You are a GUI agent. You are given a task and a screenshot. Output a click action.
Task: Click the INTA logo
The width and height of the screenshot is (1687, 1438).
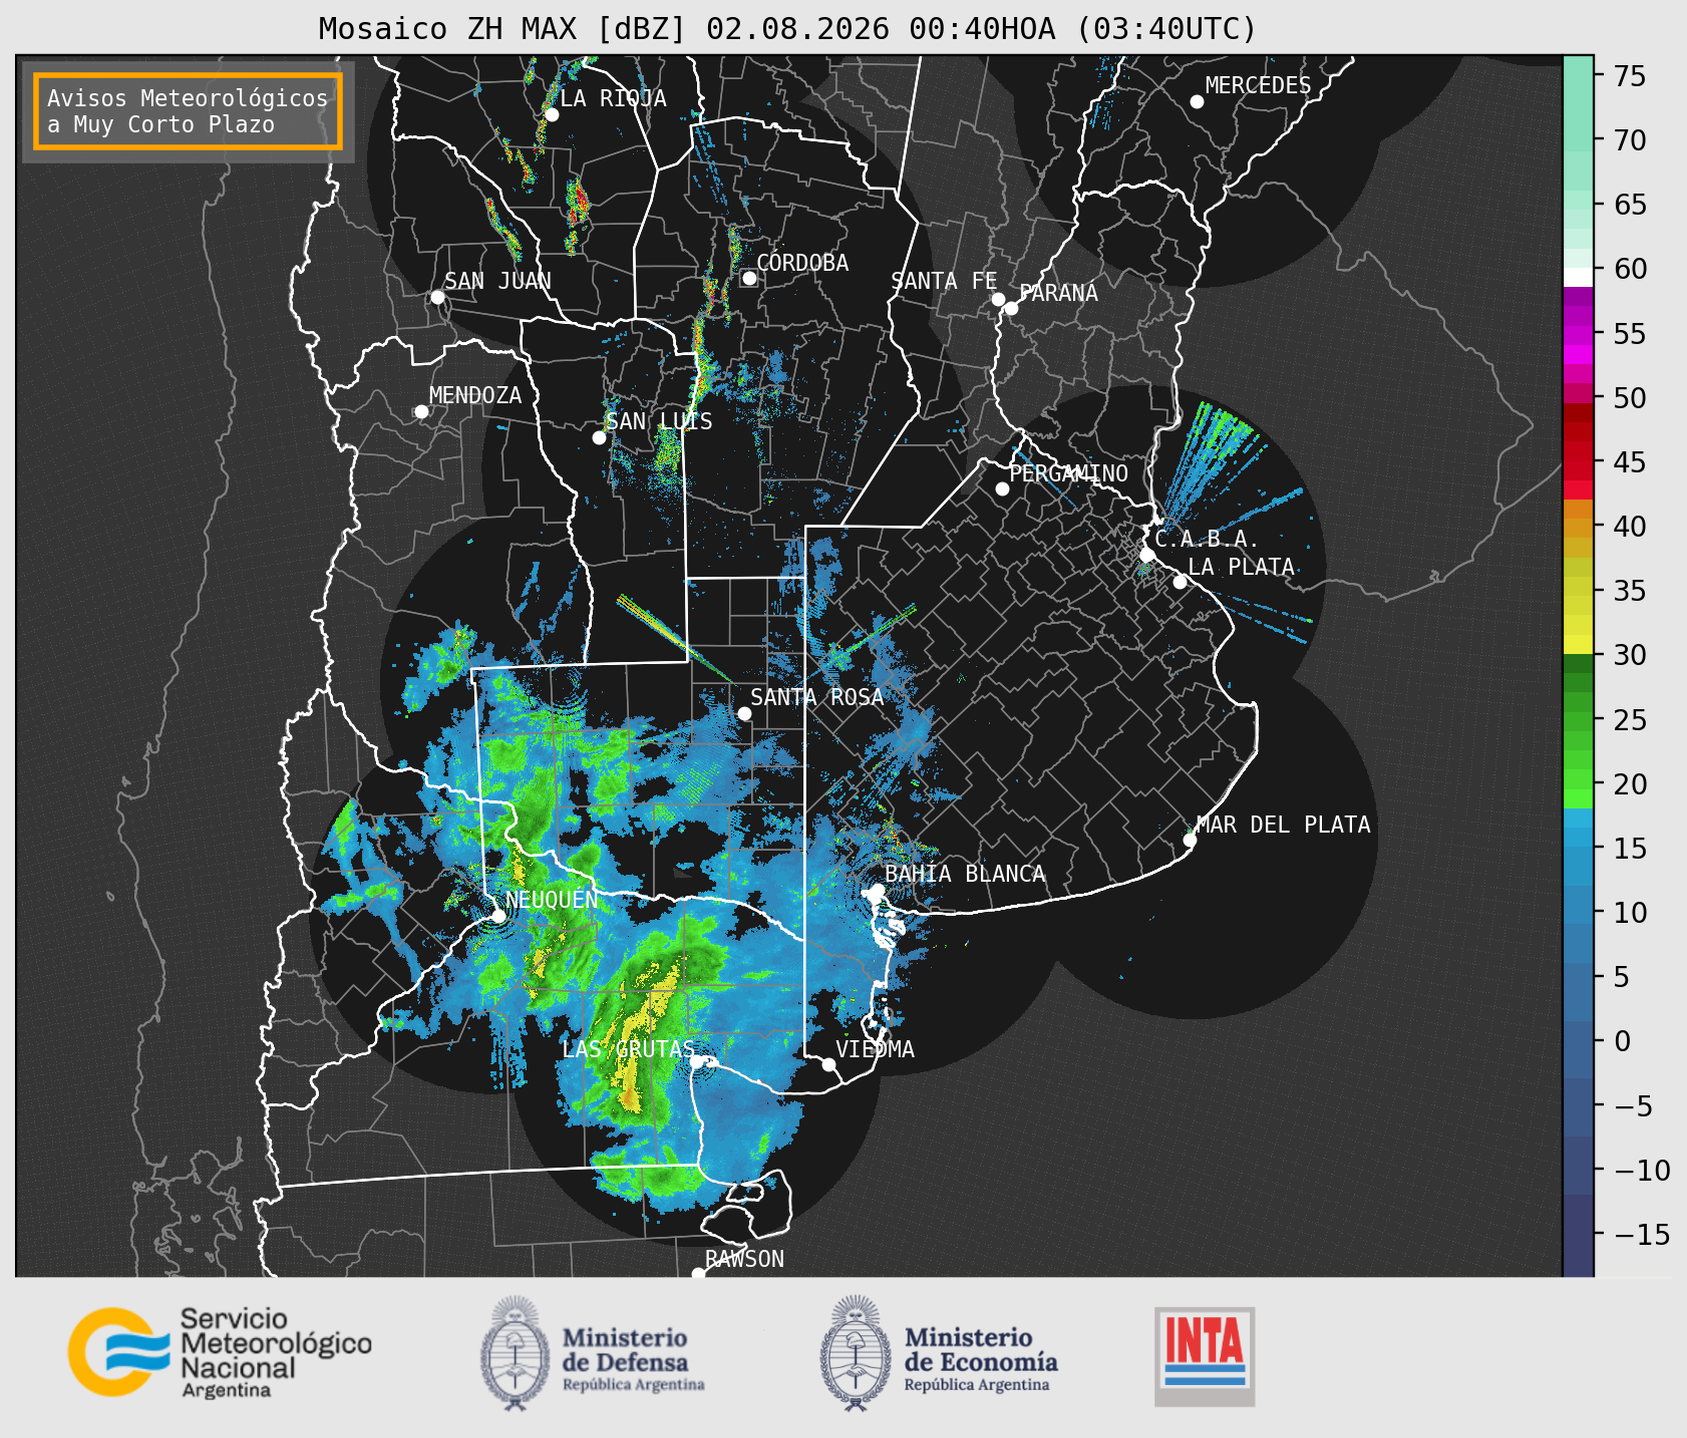click(1204, 1356)
